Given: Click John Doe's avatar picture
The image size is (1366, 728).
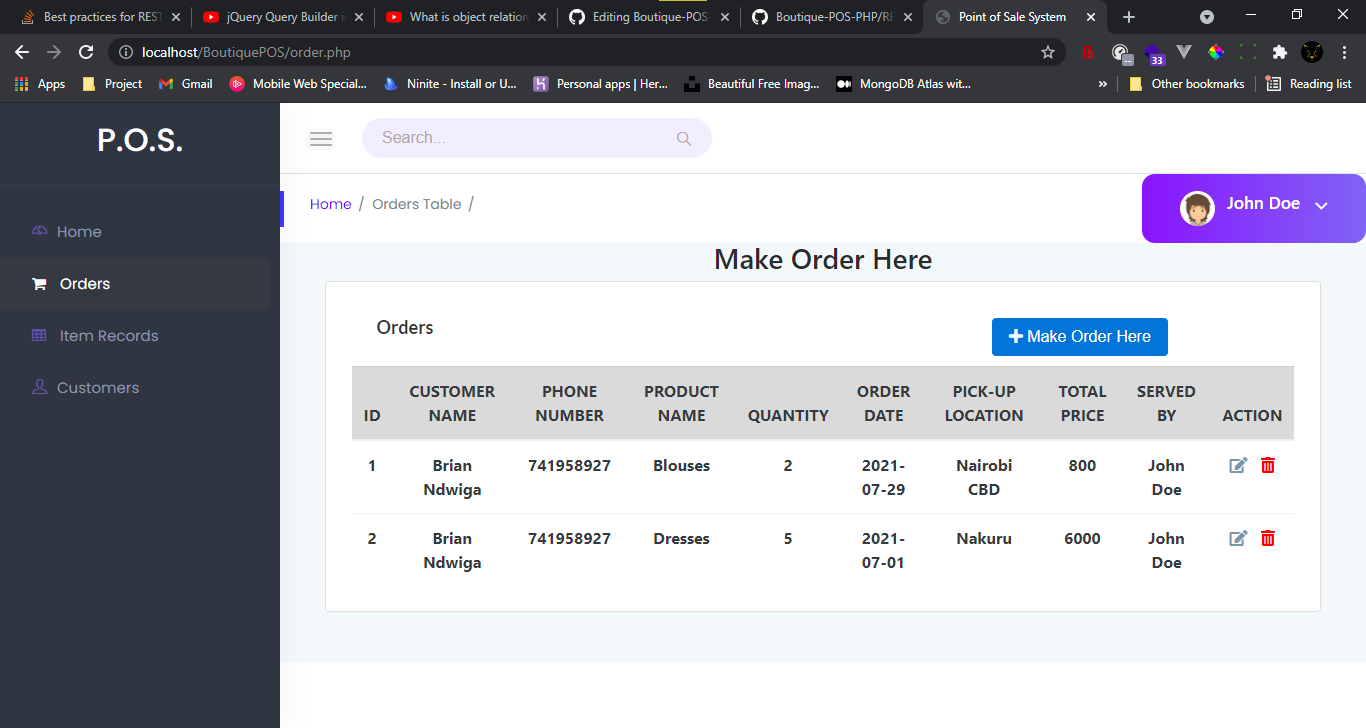Looking at the screenshot, I should click(x=1197, y=208).
